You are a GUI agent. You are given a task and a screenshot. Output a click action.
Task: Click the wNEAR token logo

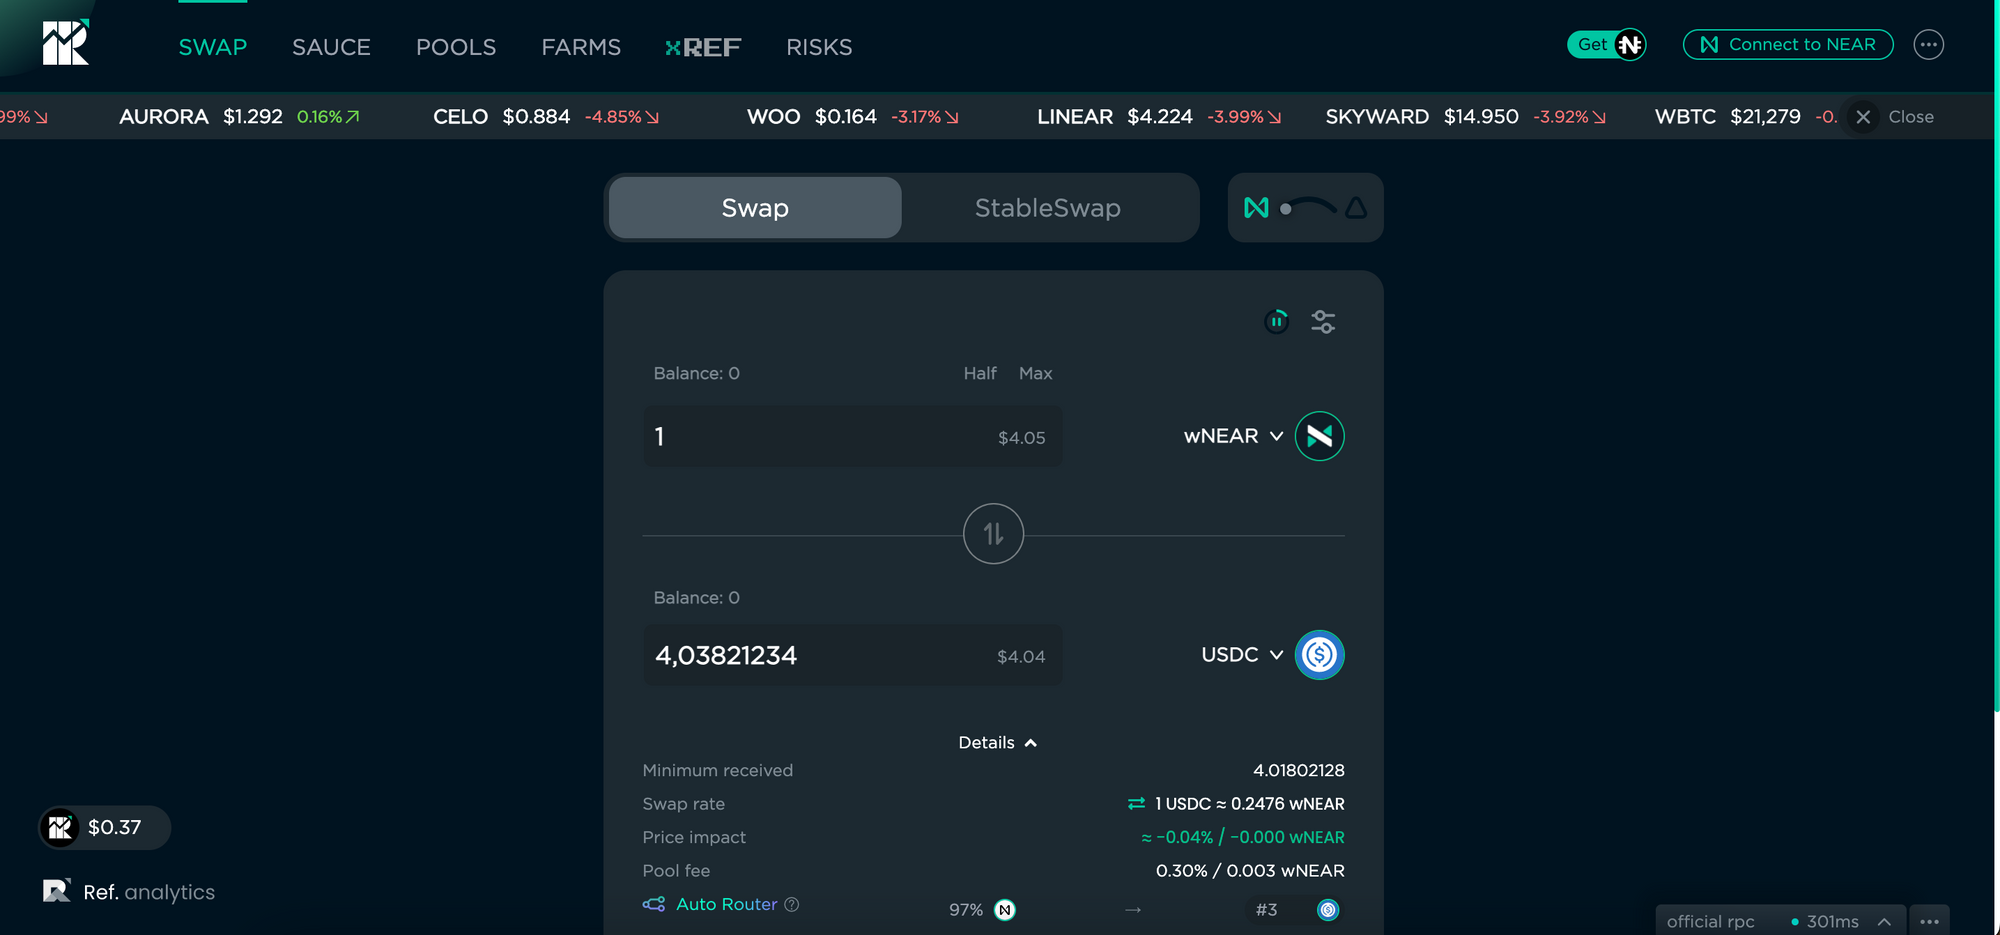pyautogui.click(x=1320, y=436)
